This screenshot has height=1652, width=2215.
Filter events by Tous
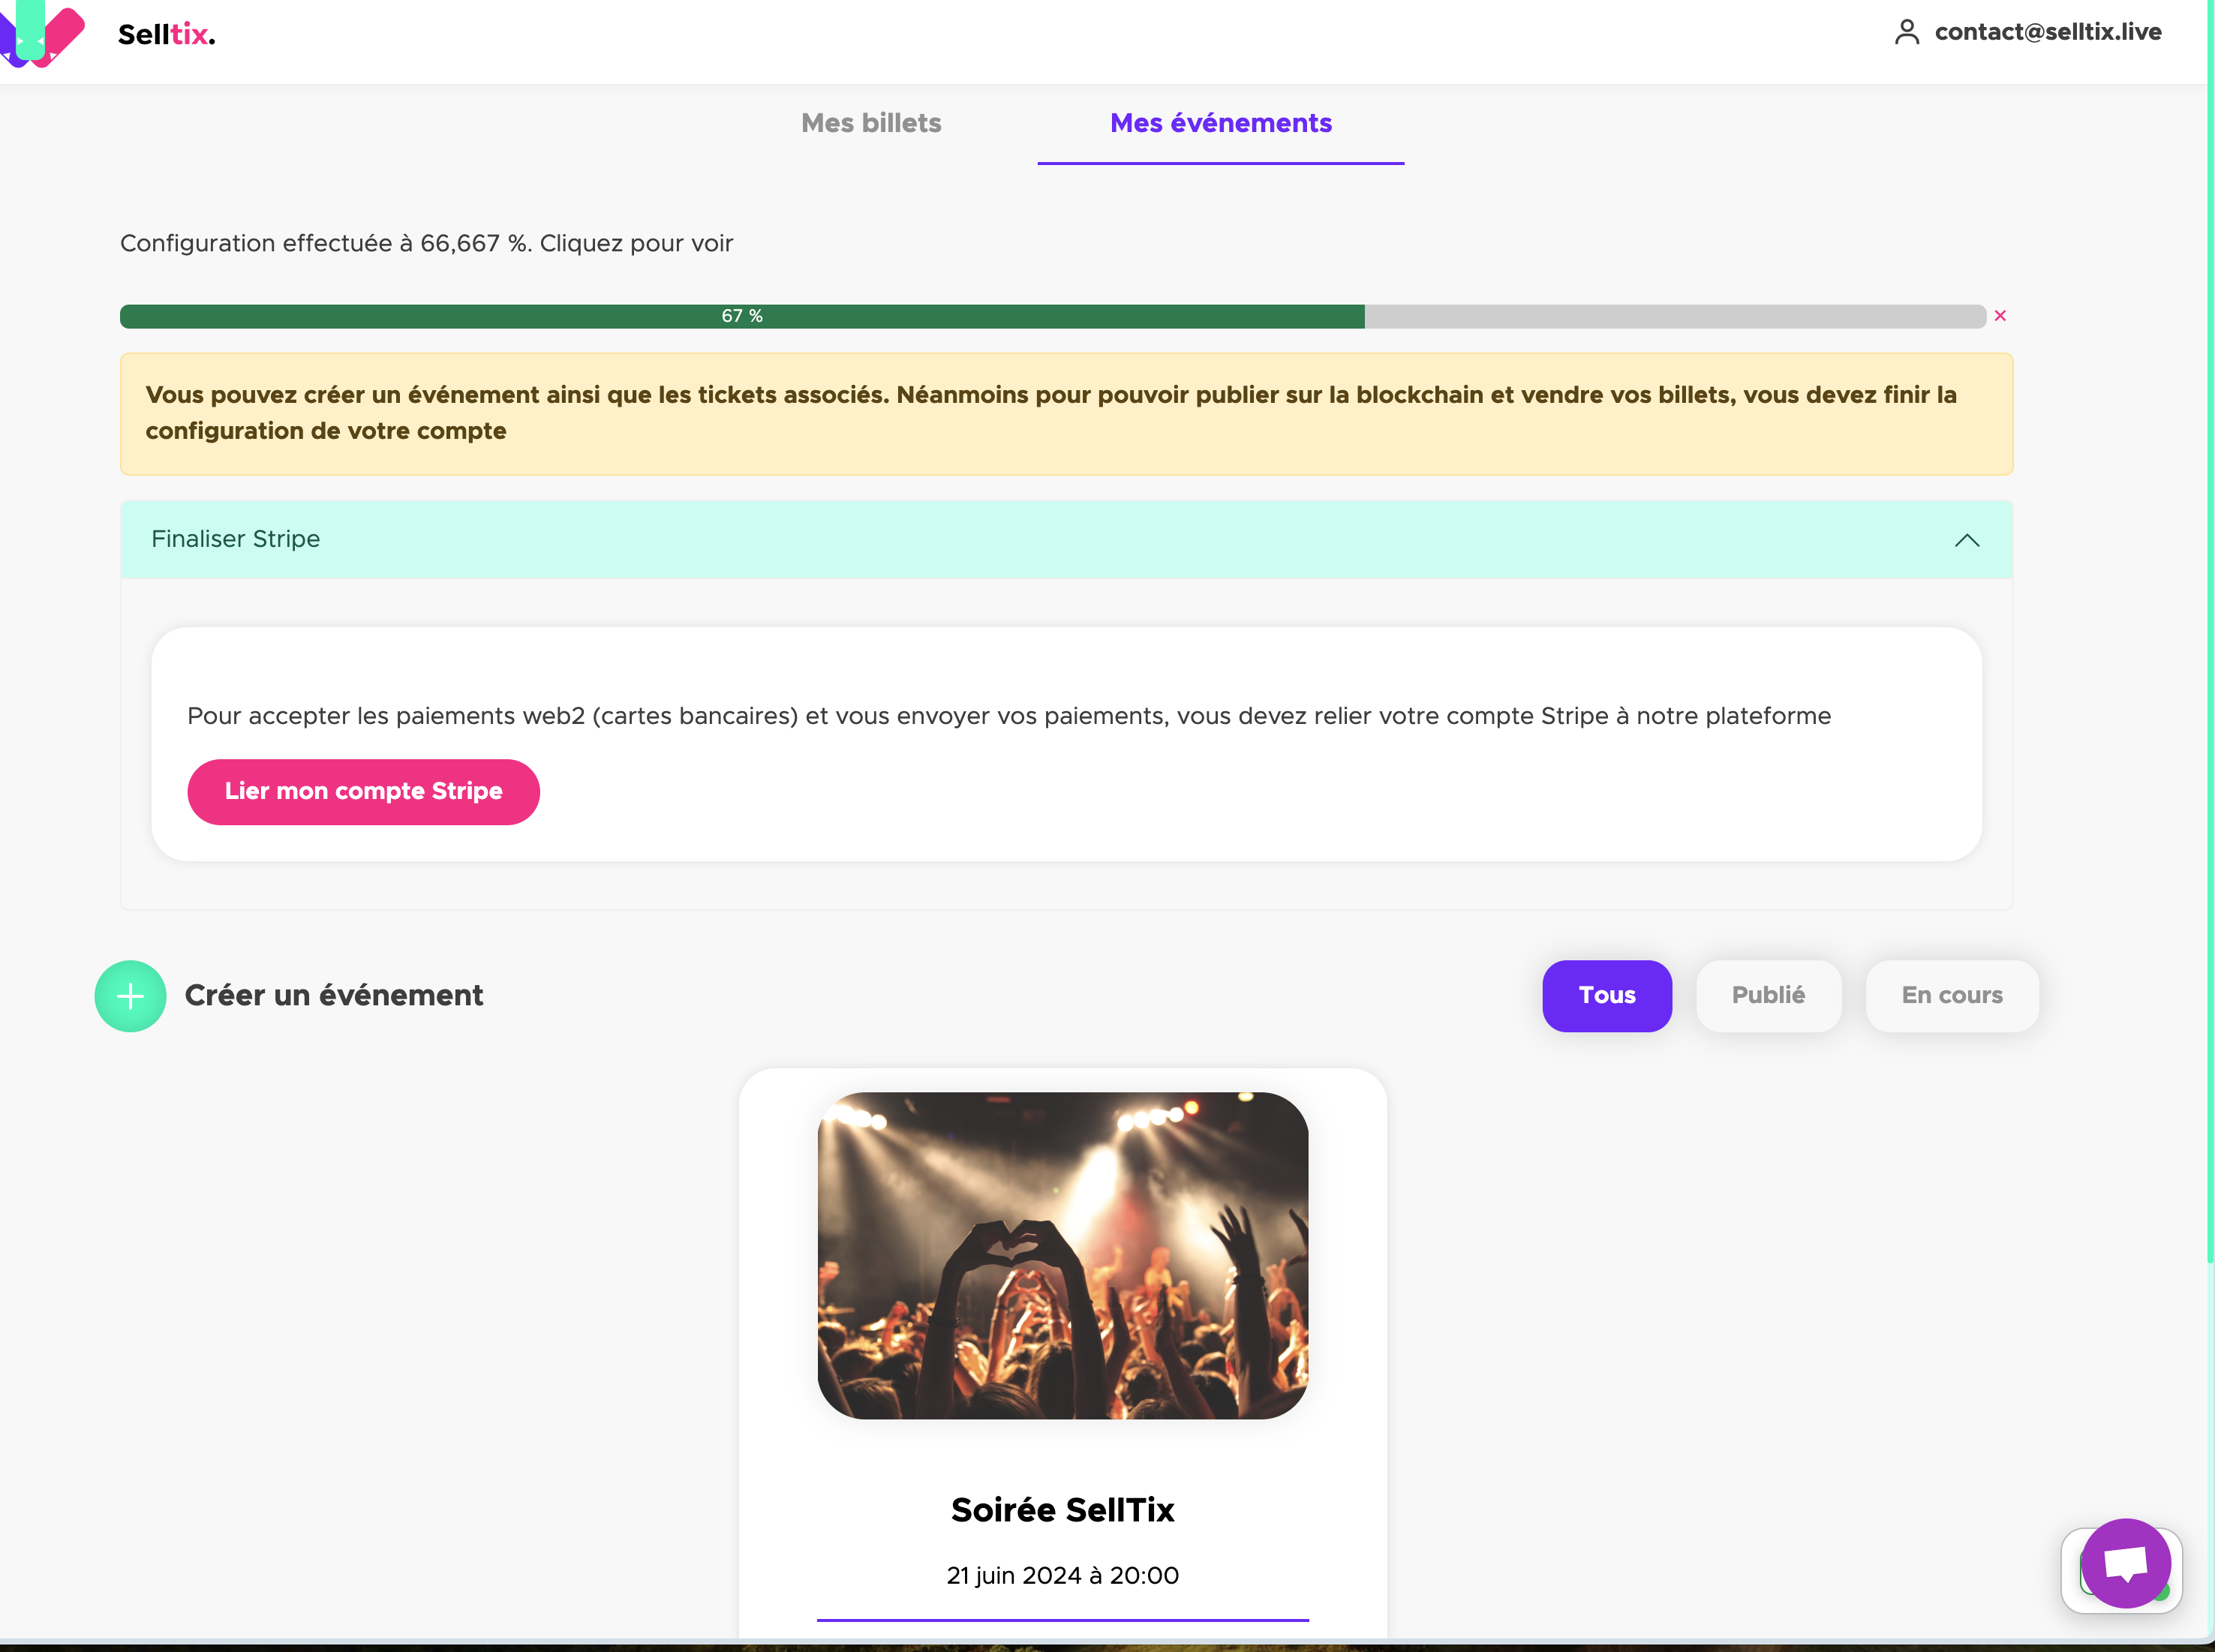click(1606, 996)
